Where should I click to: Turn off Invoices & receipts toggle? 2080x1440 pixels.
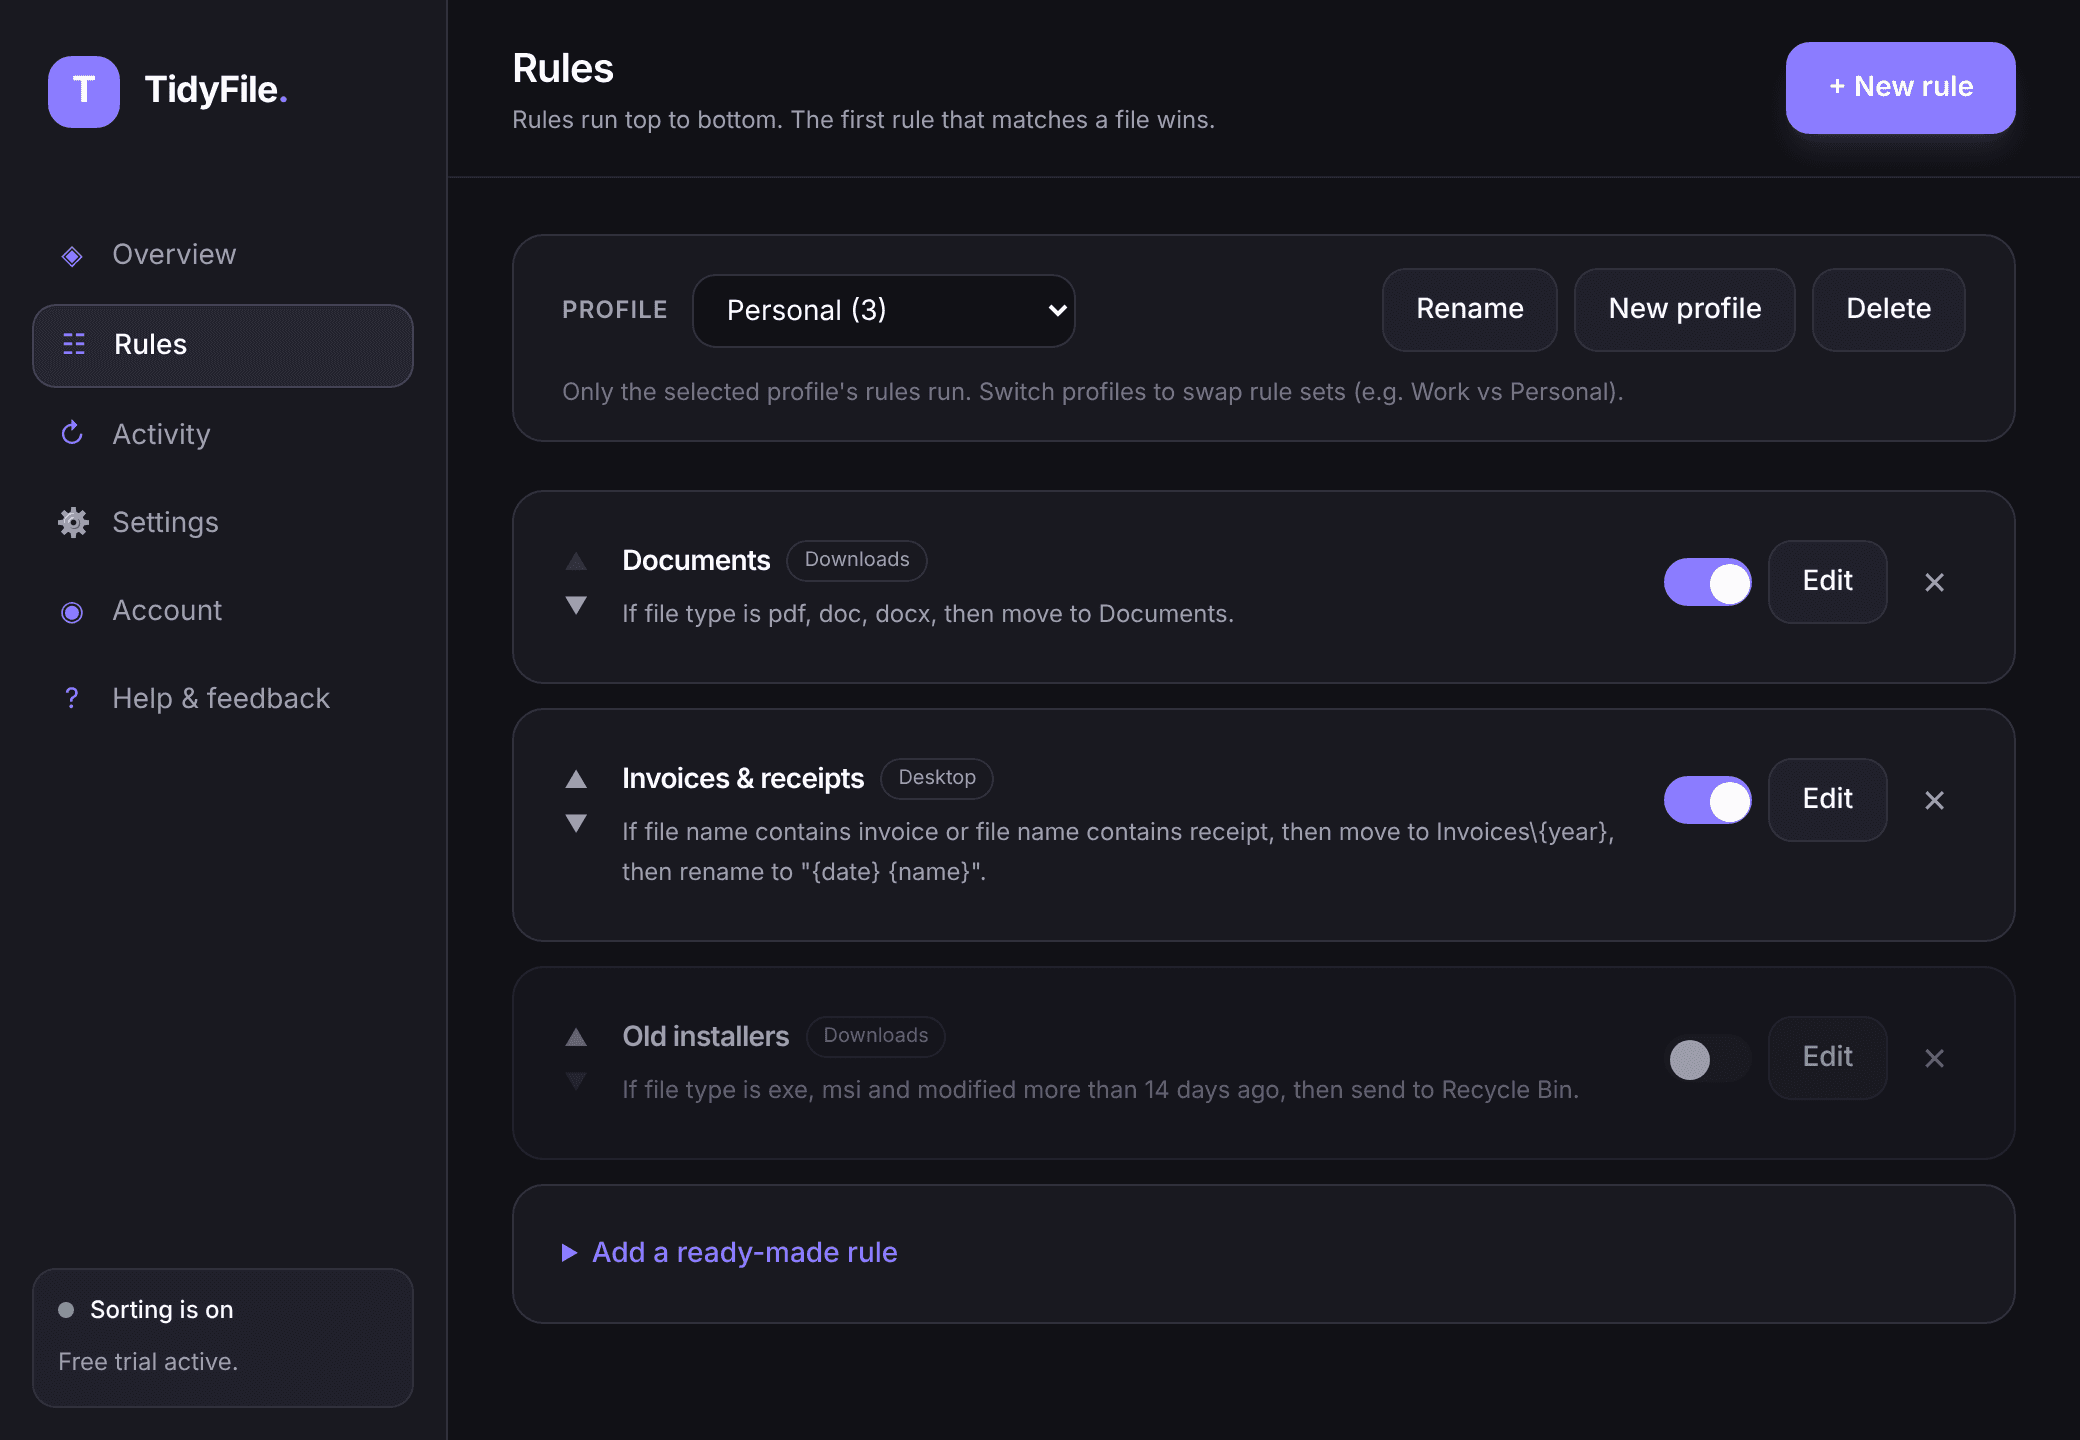coord(1708,800)
